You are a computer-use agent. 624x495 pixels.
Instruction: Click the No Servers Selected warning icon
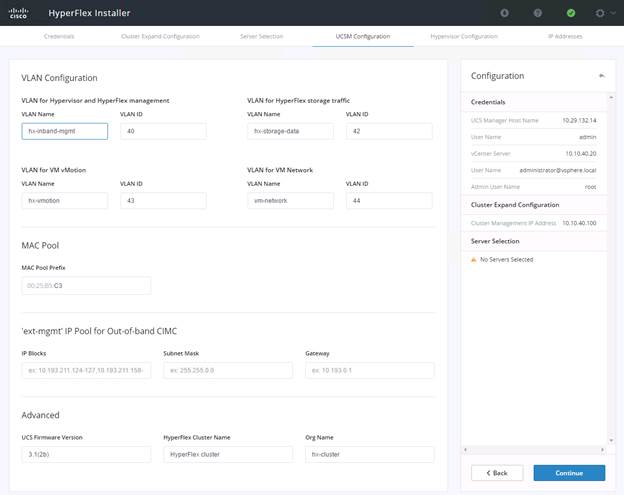point(474,259)
